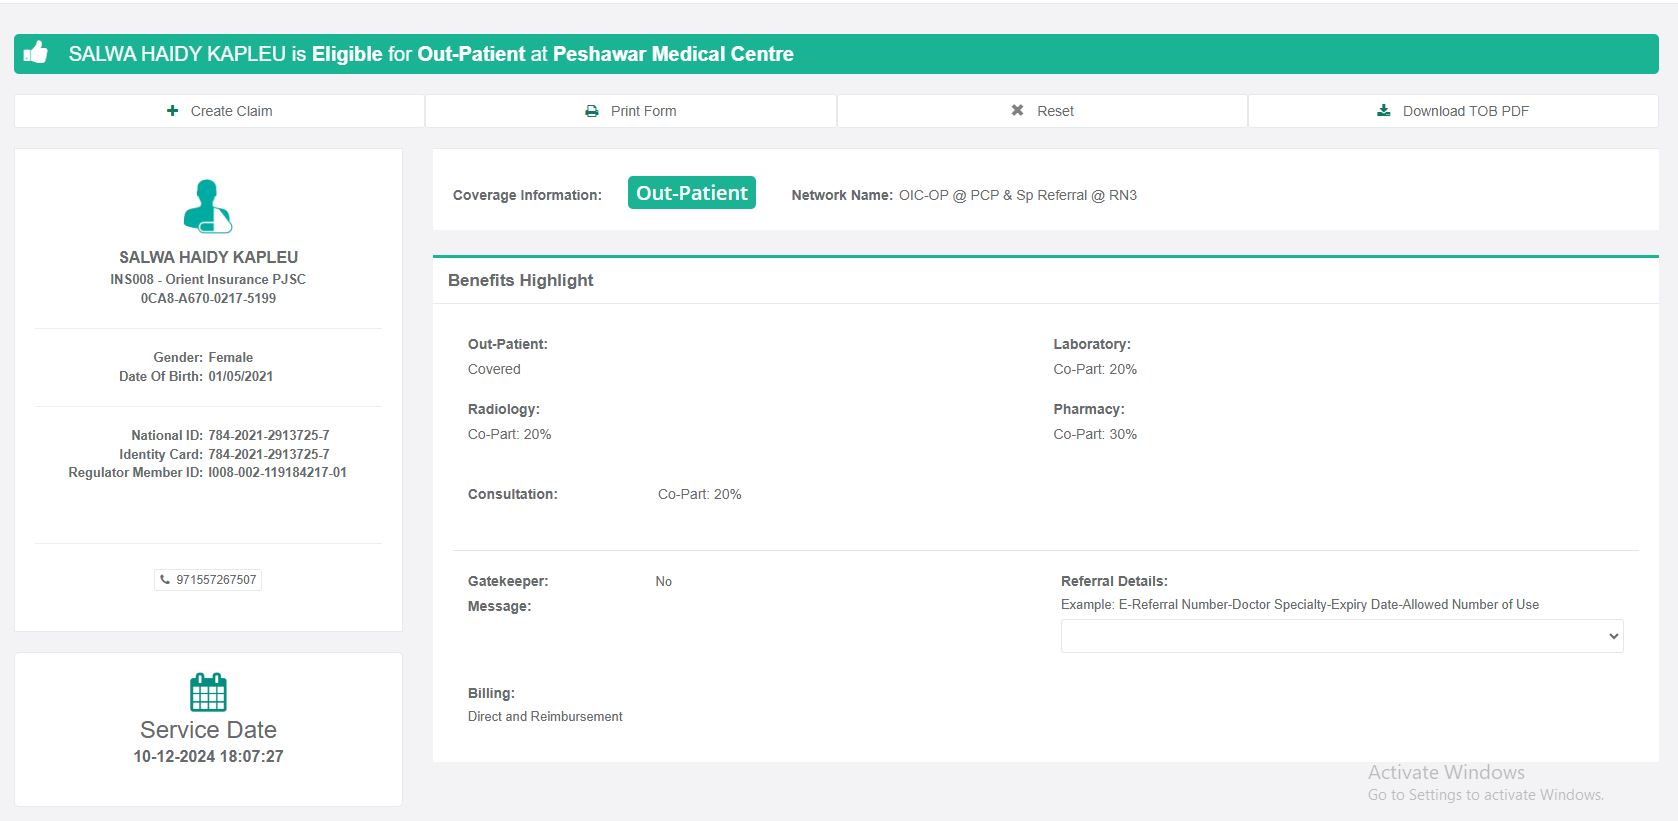Click the printer icon on Print Form
Viewport: 1678px width, 821px height.
point(592,111)
